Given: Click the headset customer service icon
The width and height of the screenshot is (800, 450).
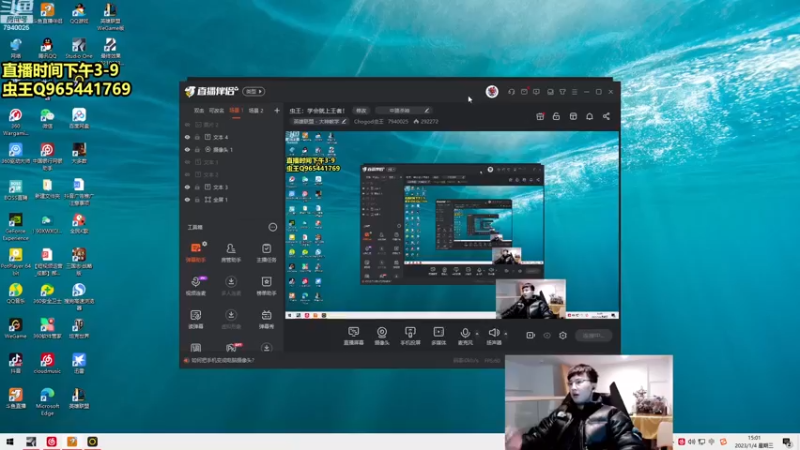Looking at the screenshot, I should [x=511, y=92].
